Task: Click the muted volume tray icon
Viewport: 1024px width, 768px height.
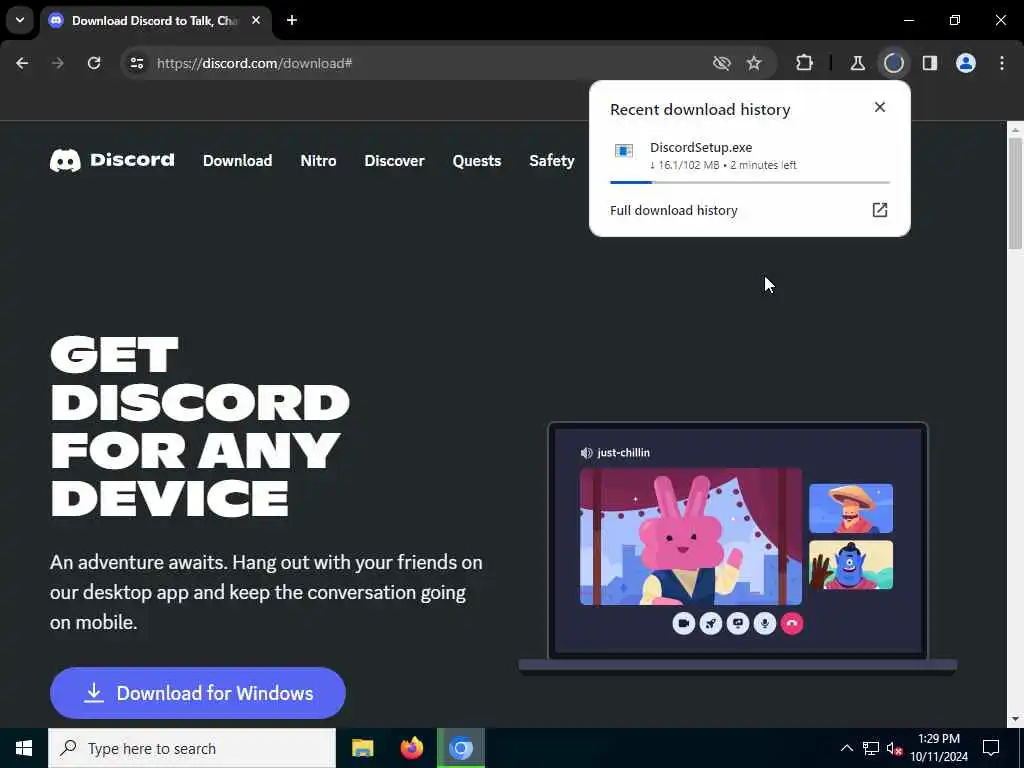Action: point(895,748)
